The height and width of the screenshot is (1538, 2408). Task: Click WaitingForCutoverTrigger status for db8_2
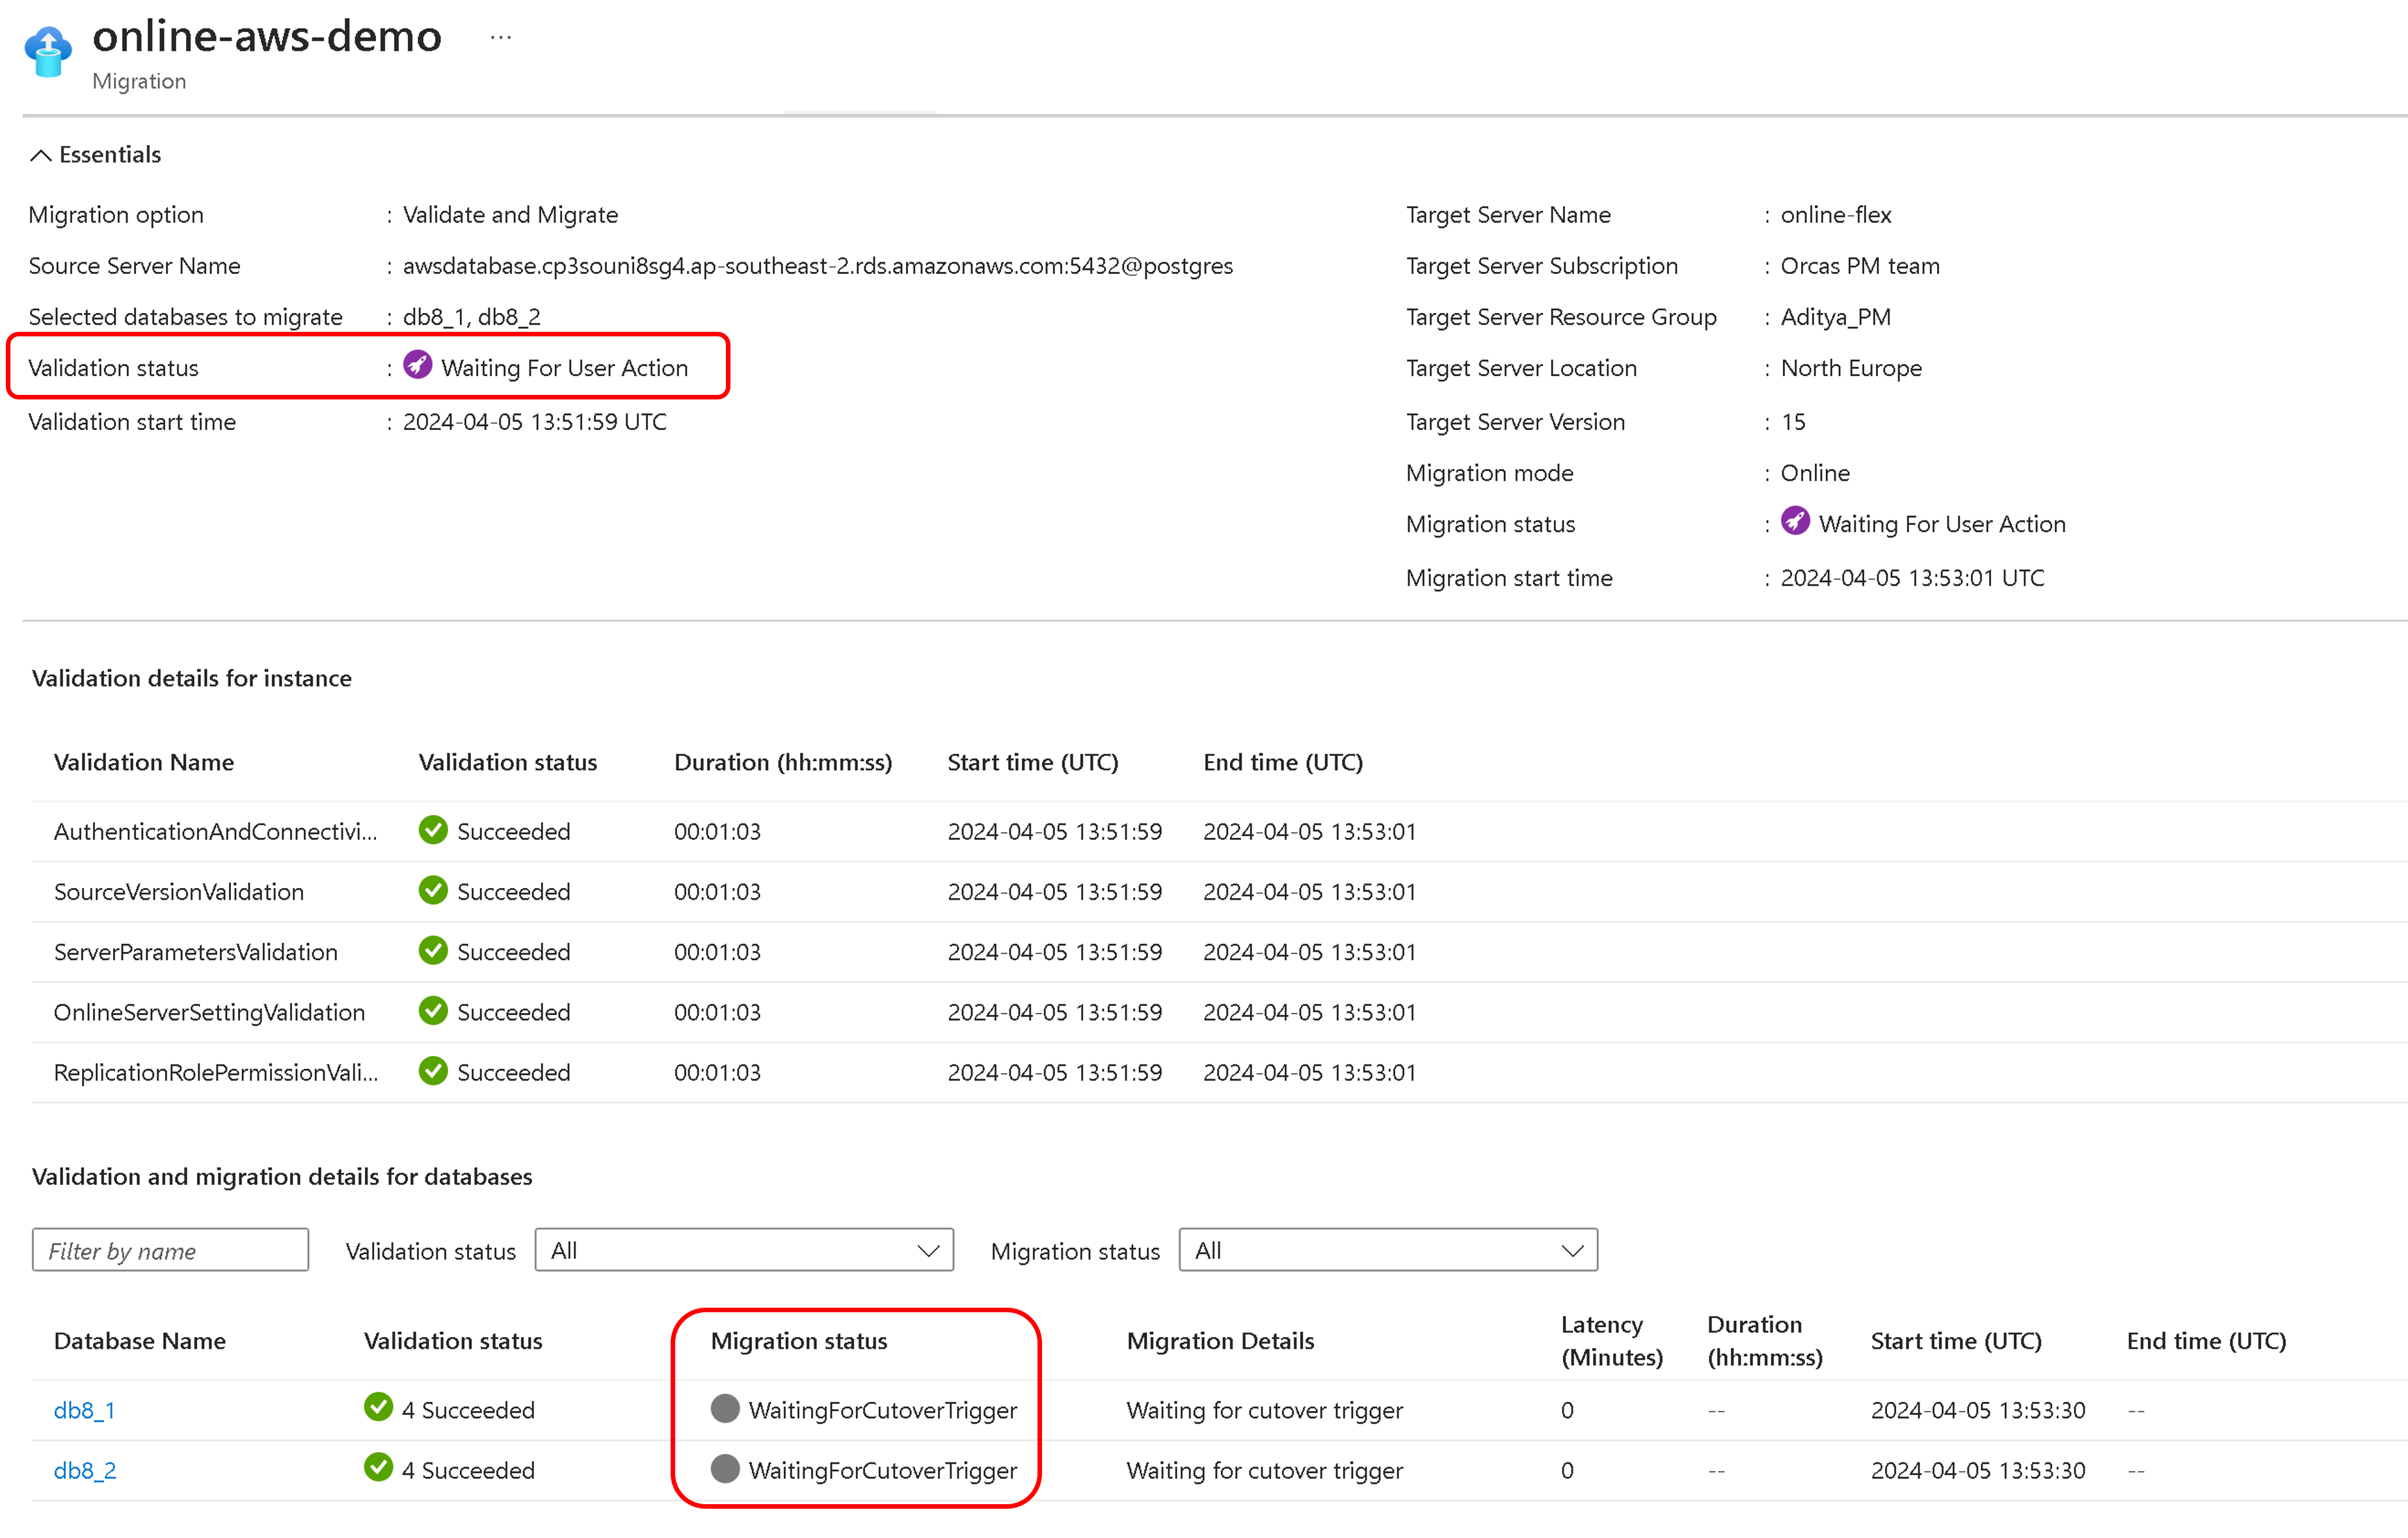click(x=883, y=1470)
